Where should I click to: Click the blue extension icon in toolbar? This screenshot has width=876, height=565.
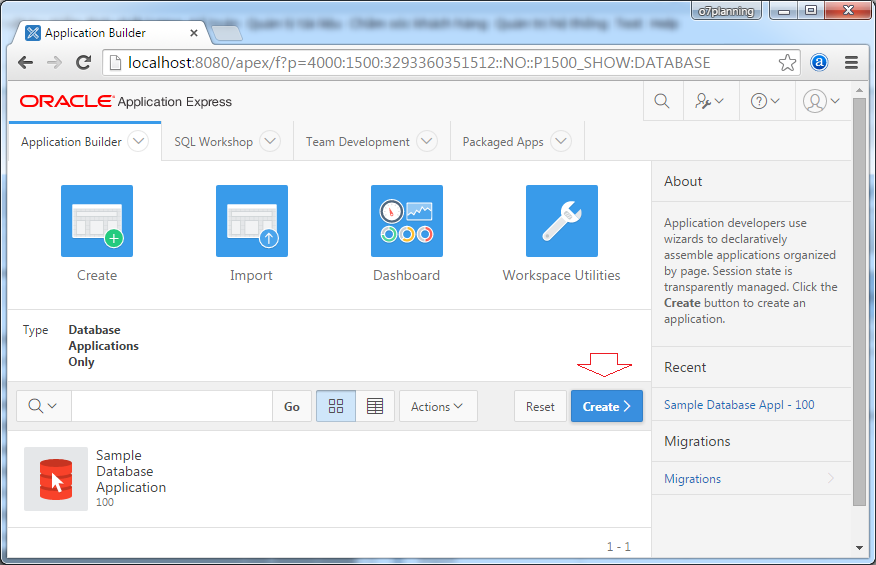(819, 63)
